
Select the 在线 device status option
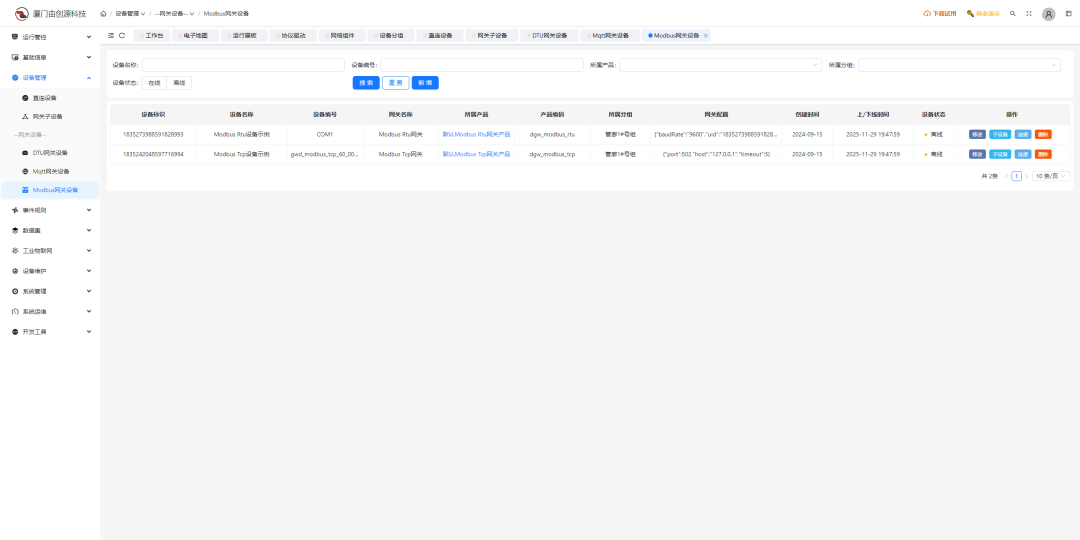click(154, 83)
